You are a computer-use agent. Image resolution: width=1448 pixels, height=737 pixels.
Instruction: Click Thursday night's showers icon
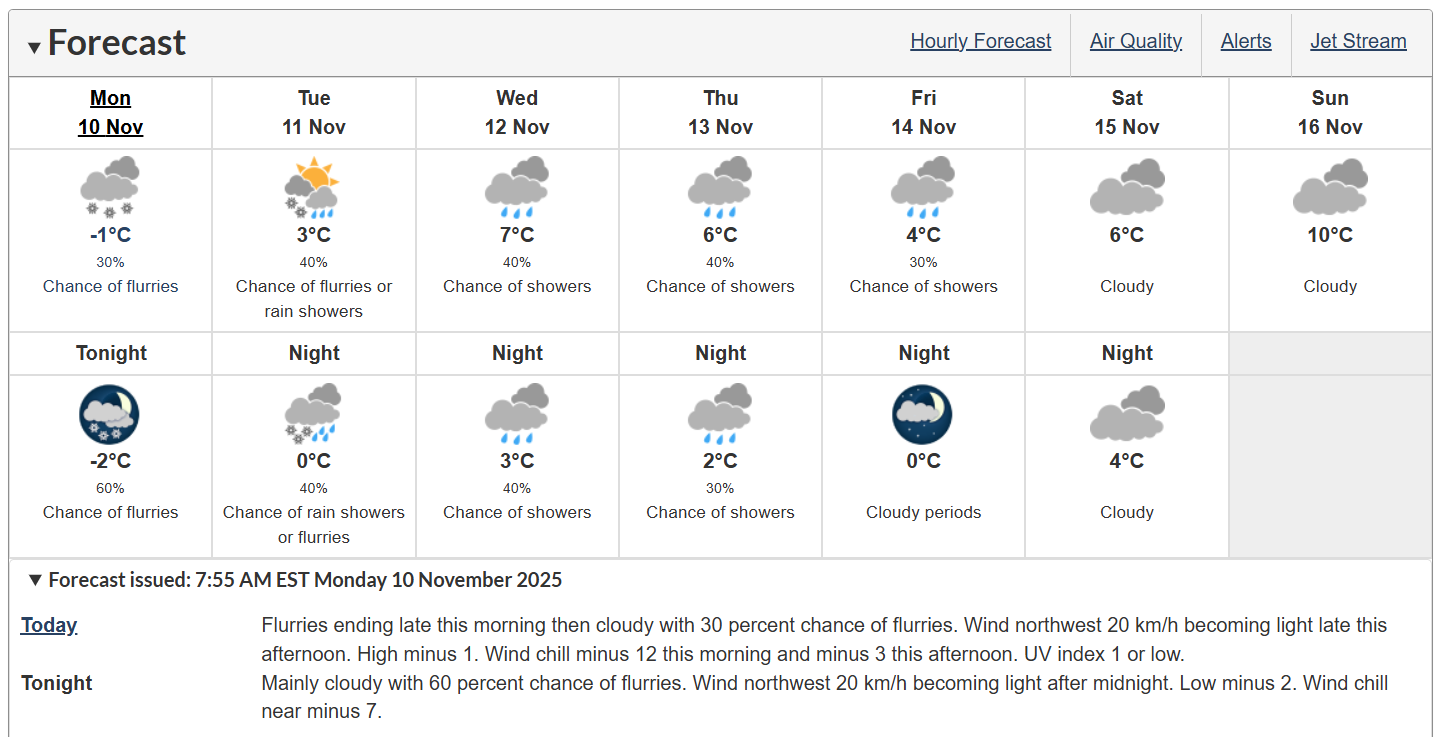[x=720, y=414]
